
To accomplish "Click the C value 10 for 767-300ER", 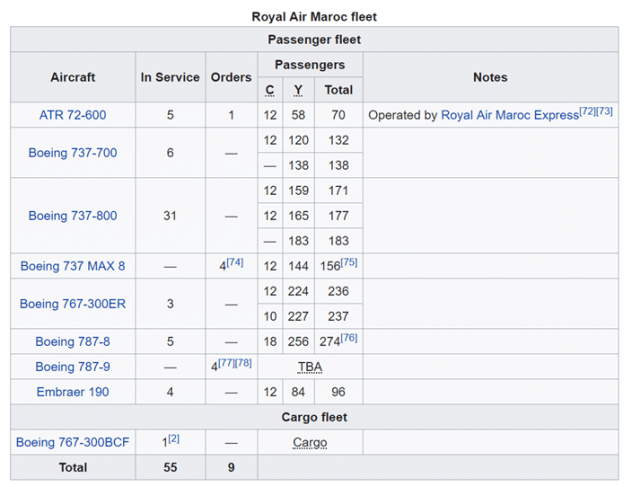I will click(x=270, y=316).
